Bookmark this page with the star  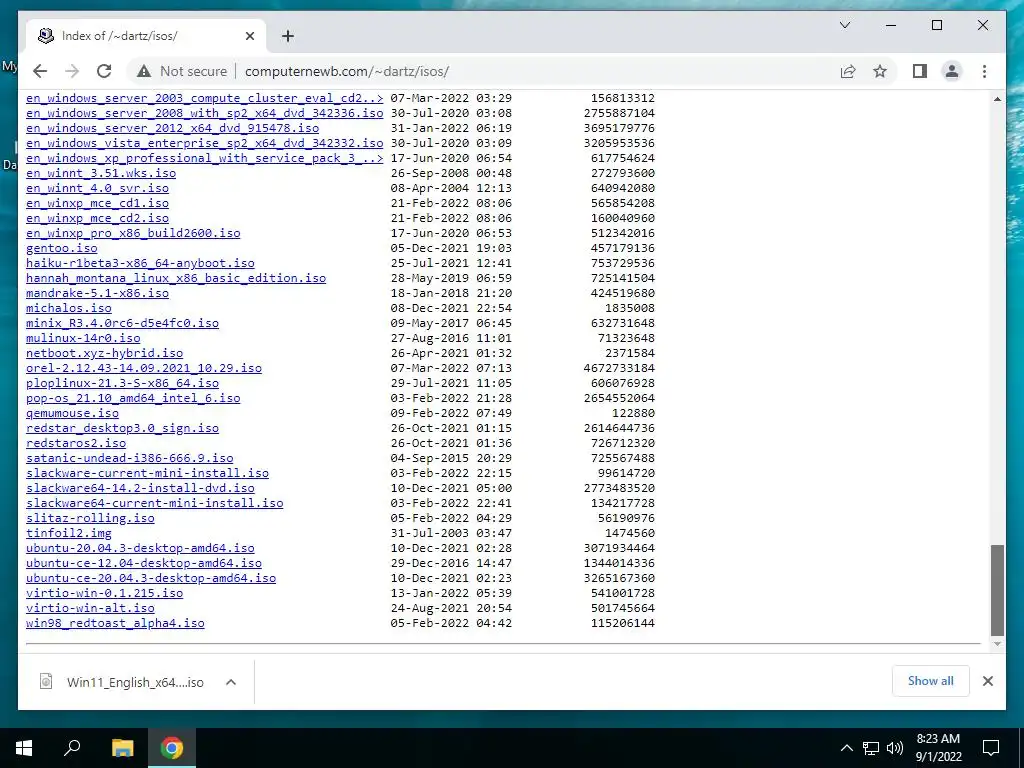[880, 71]
